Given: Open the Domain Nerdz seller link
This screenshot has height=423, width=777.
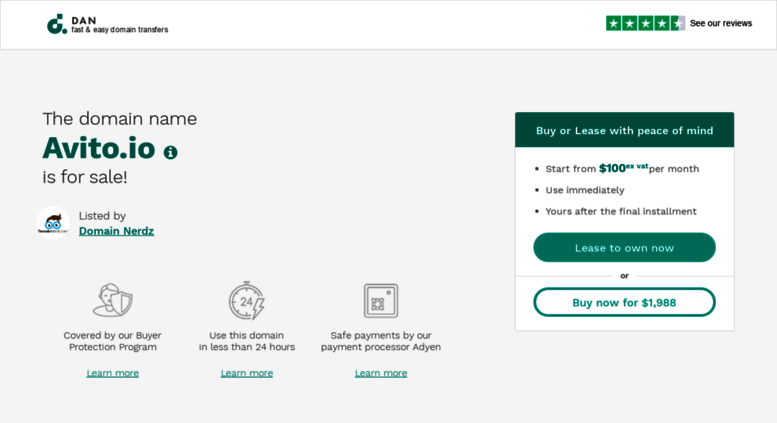Looking at the screenshot, I should (116, 231).
